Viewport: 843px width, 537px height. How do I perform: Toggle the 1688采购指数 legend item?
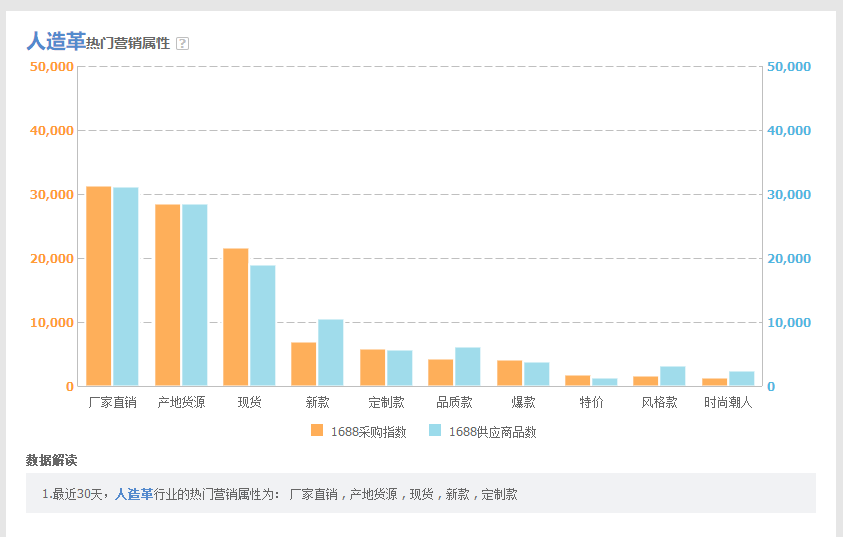tap(359, 431)
